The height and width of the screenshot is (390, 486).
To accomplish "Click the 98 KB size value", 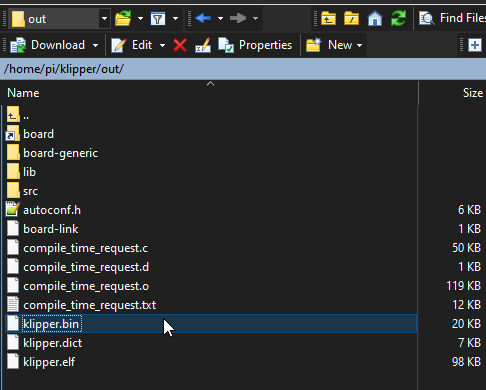I will pos(466,362).
